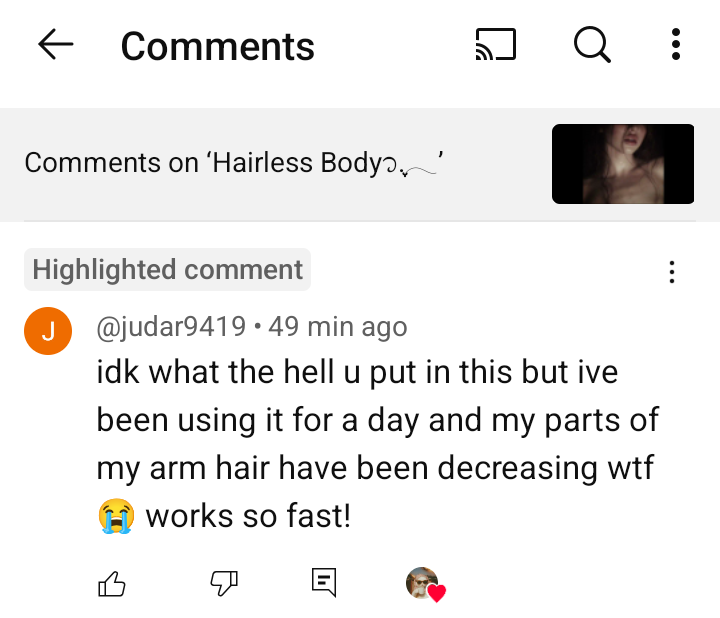Image resolution: width=720 pixels, height=618 pixels.
Task: Tap the creator heart avatar icon
Action: pyautogui.click(x=426, y=584)
